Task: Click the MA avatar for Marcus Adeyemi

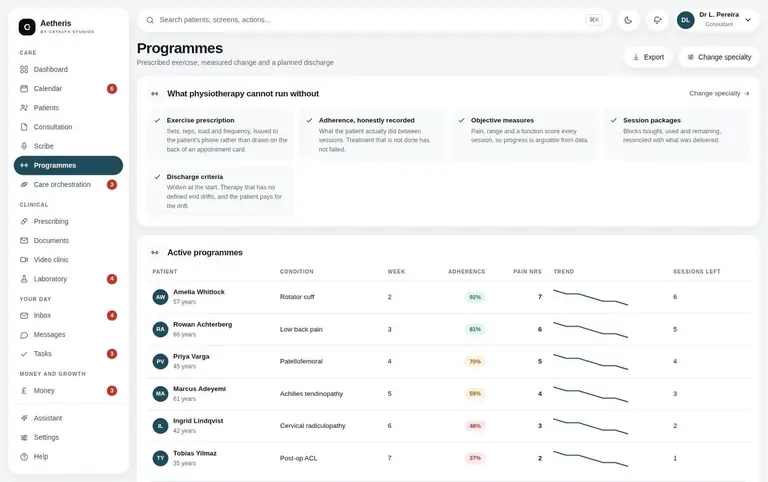Action: coord(160,394)
